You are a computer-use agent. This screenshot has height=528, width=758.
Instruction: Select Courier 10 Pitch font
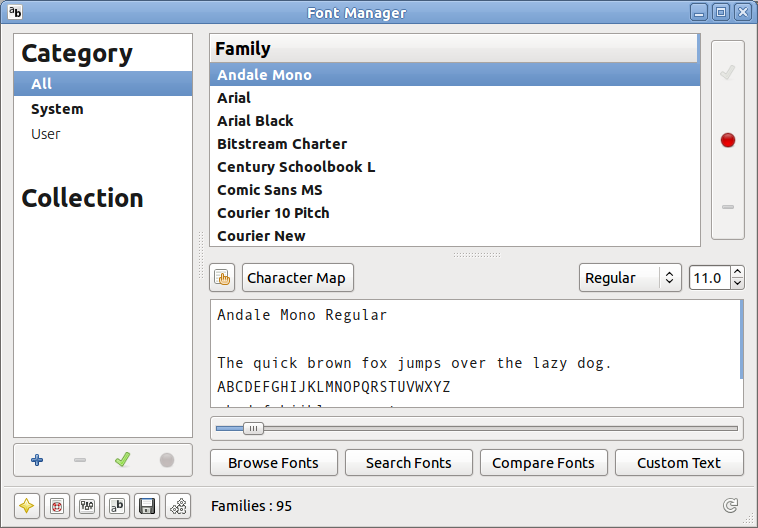point(455,213)
